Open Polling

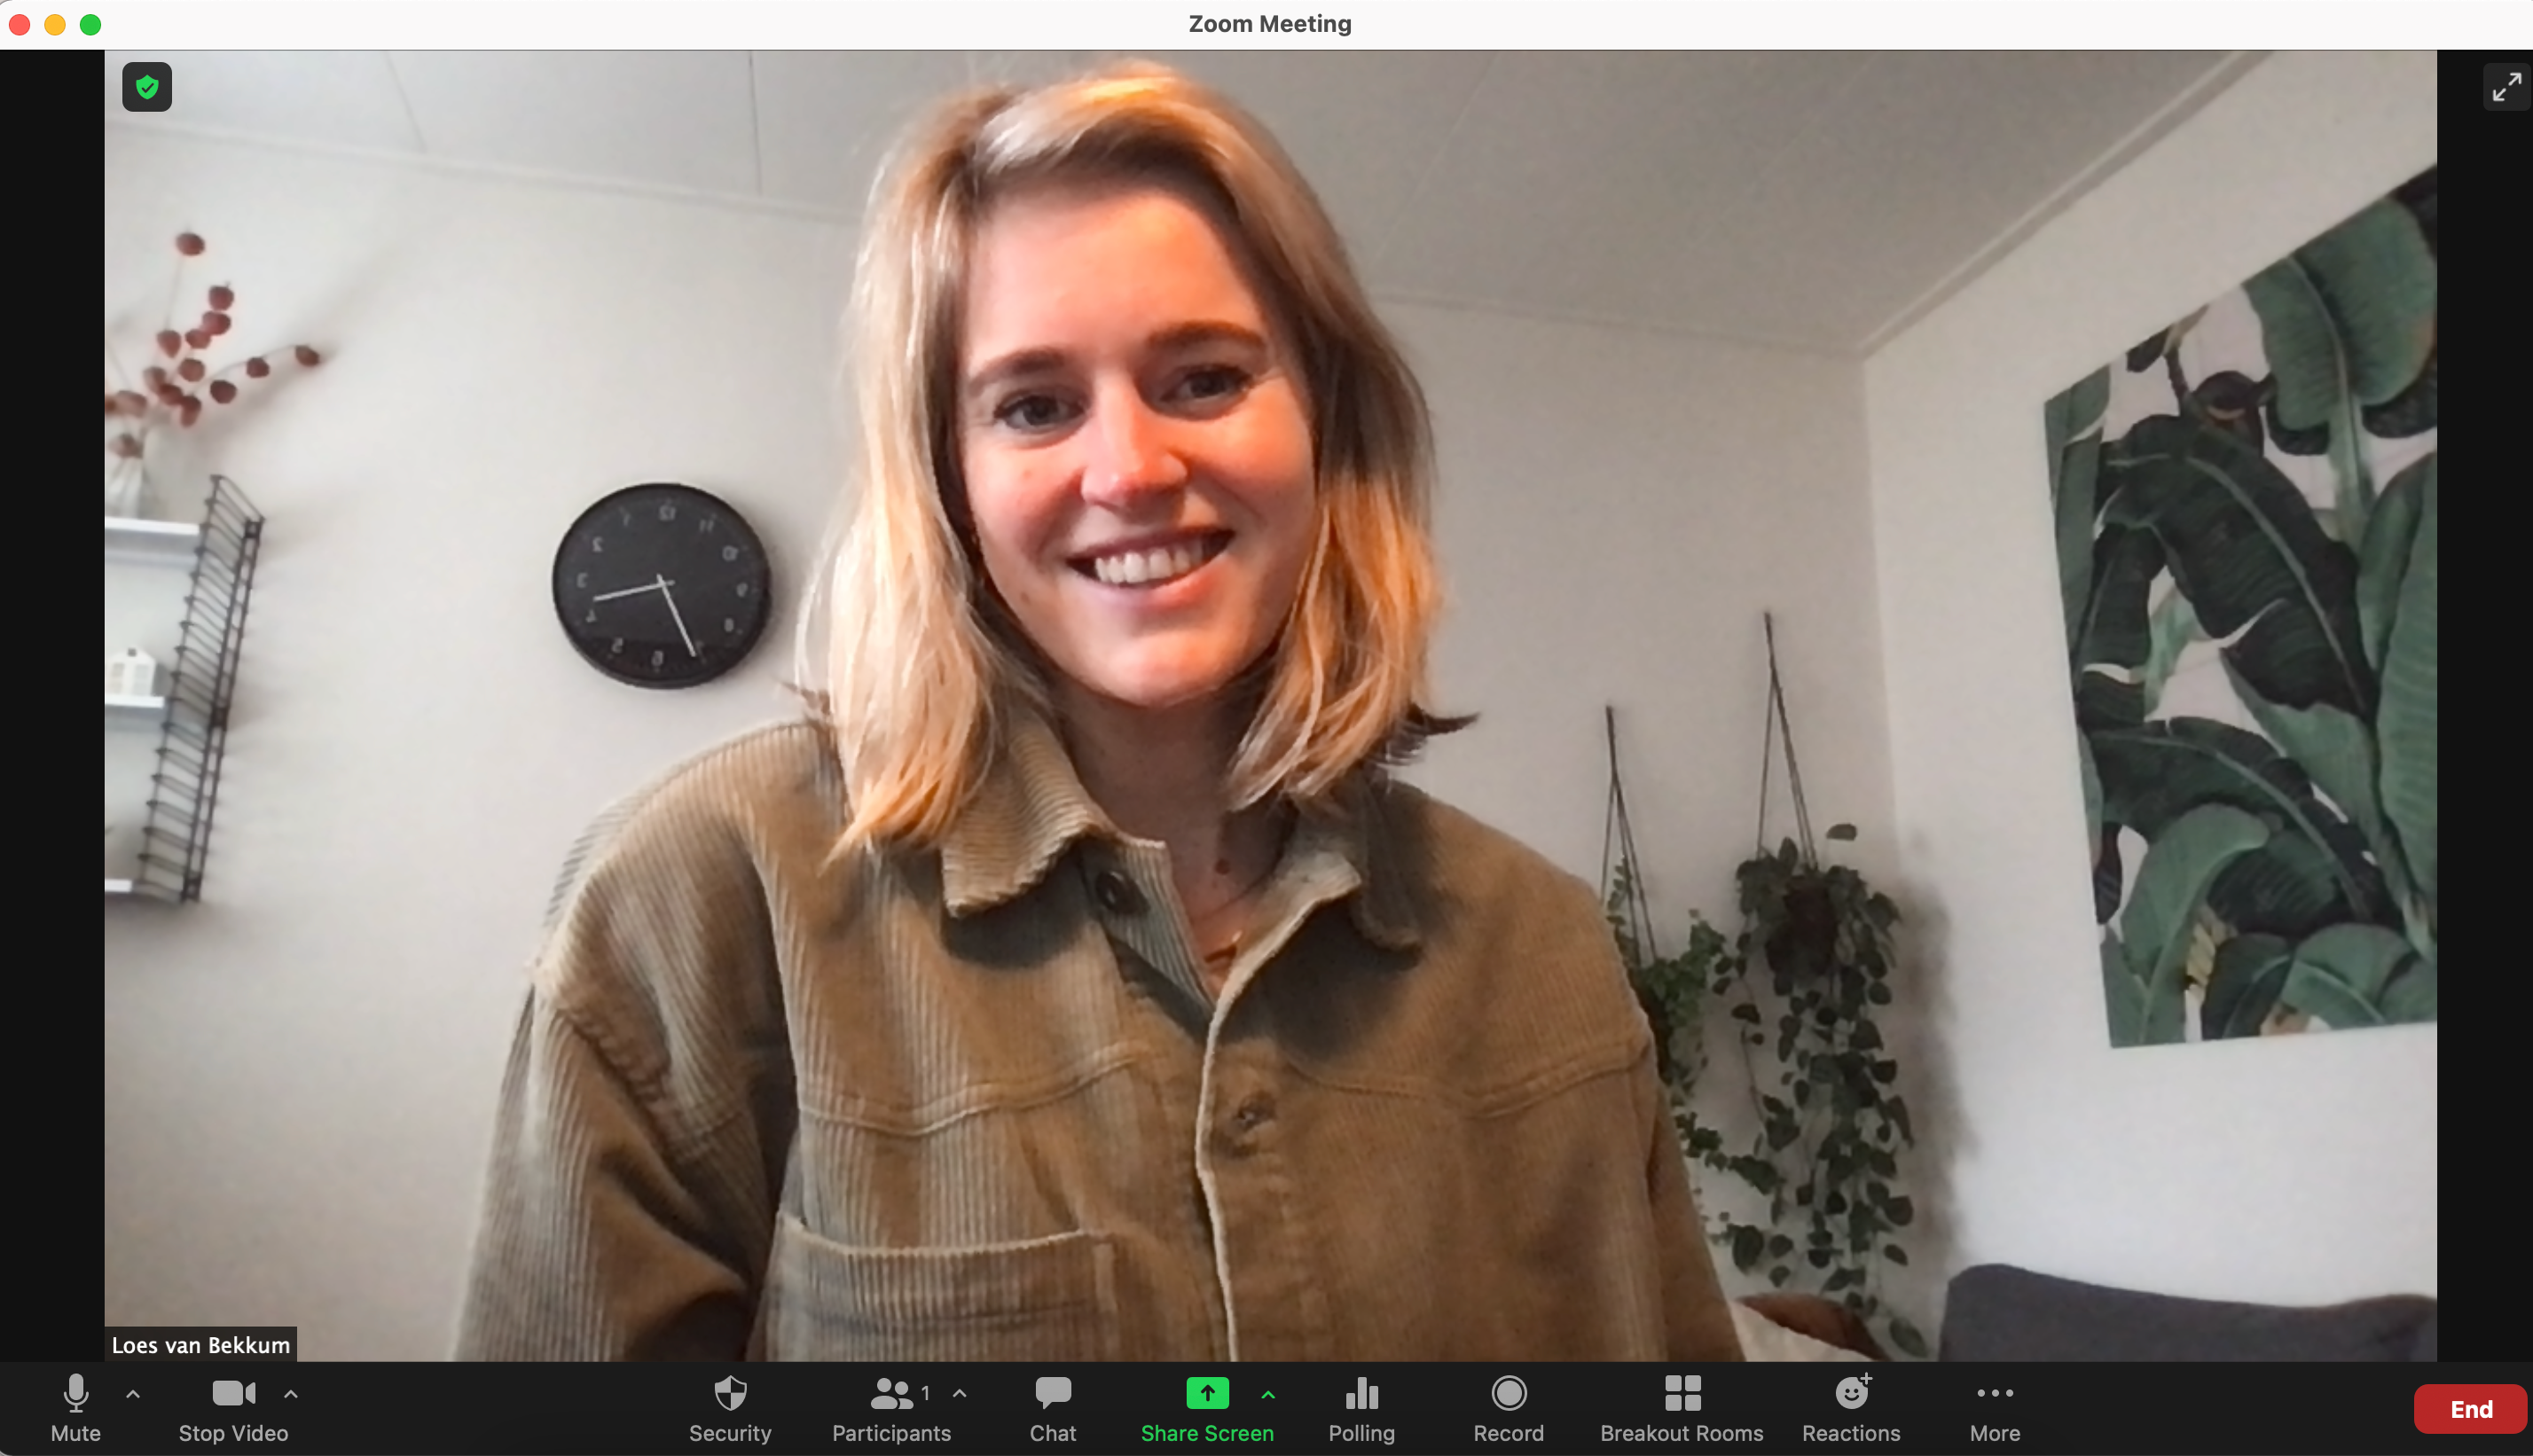1361,1408
